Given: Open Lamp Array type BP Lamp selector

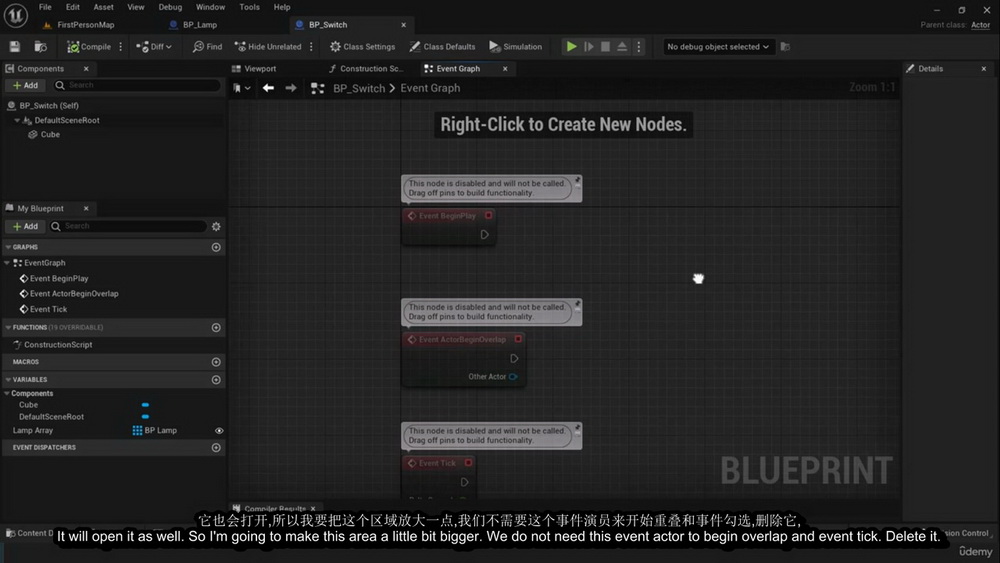Looking at the screenshot, I should (154, 431).
